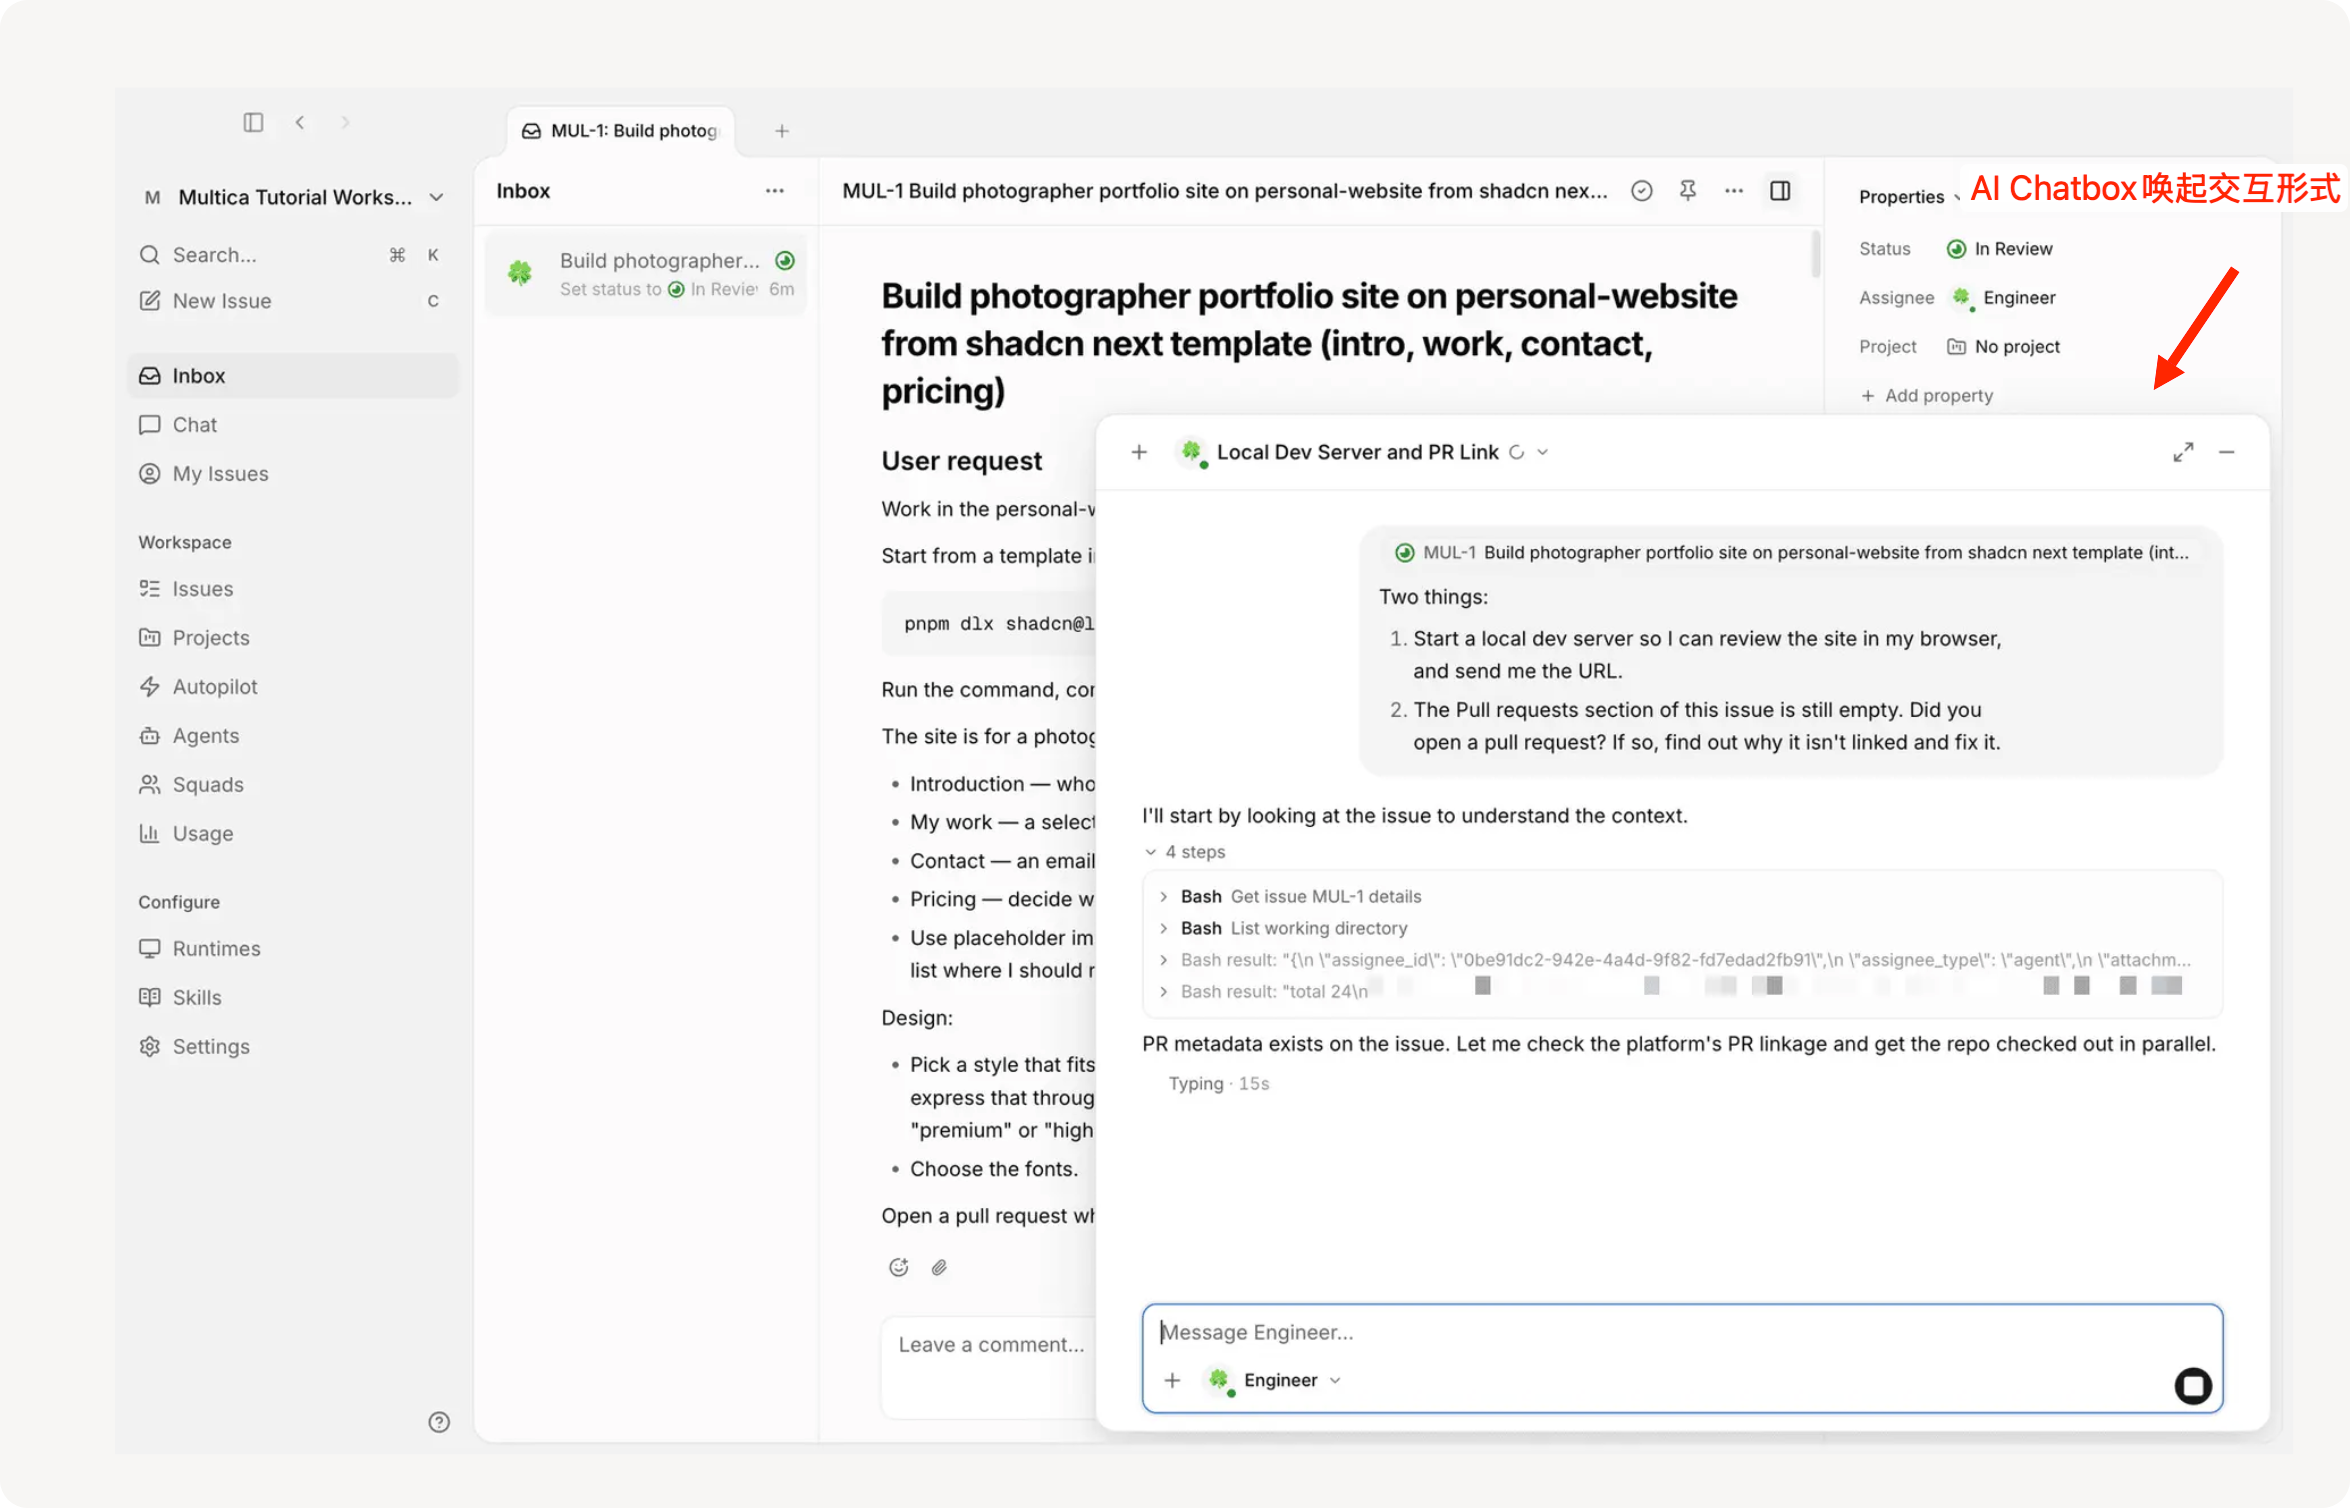The image size is (2350, 1508).
Task: Minimize the chat panel
Action: [x=2227, y=453]
